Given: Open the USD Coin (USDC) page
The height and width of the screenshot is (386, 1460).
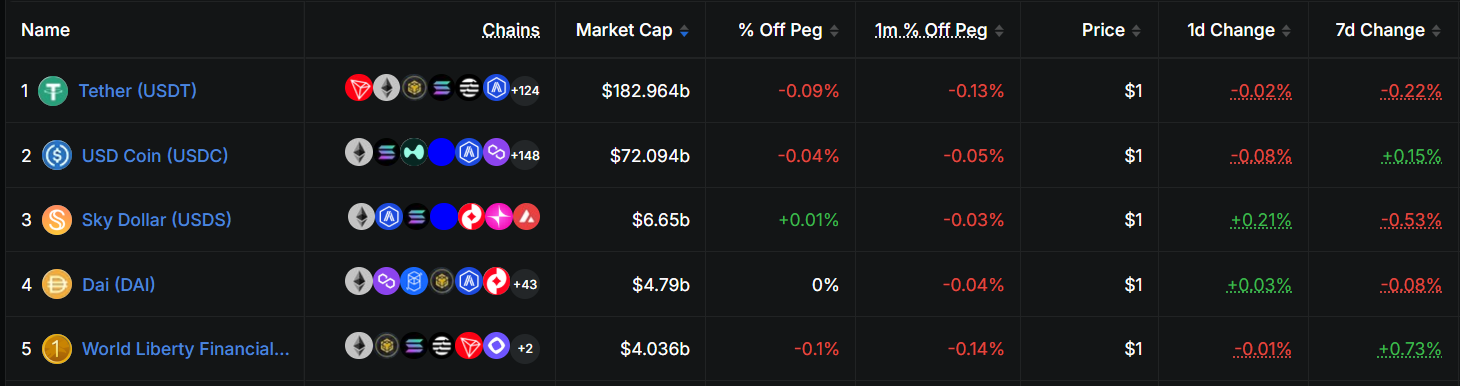Looking at the screenshot, I should coord(155,155).
